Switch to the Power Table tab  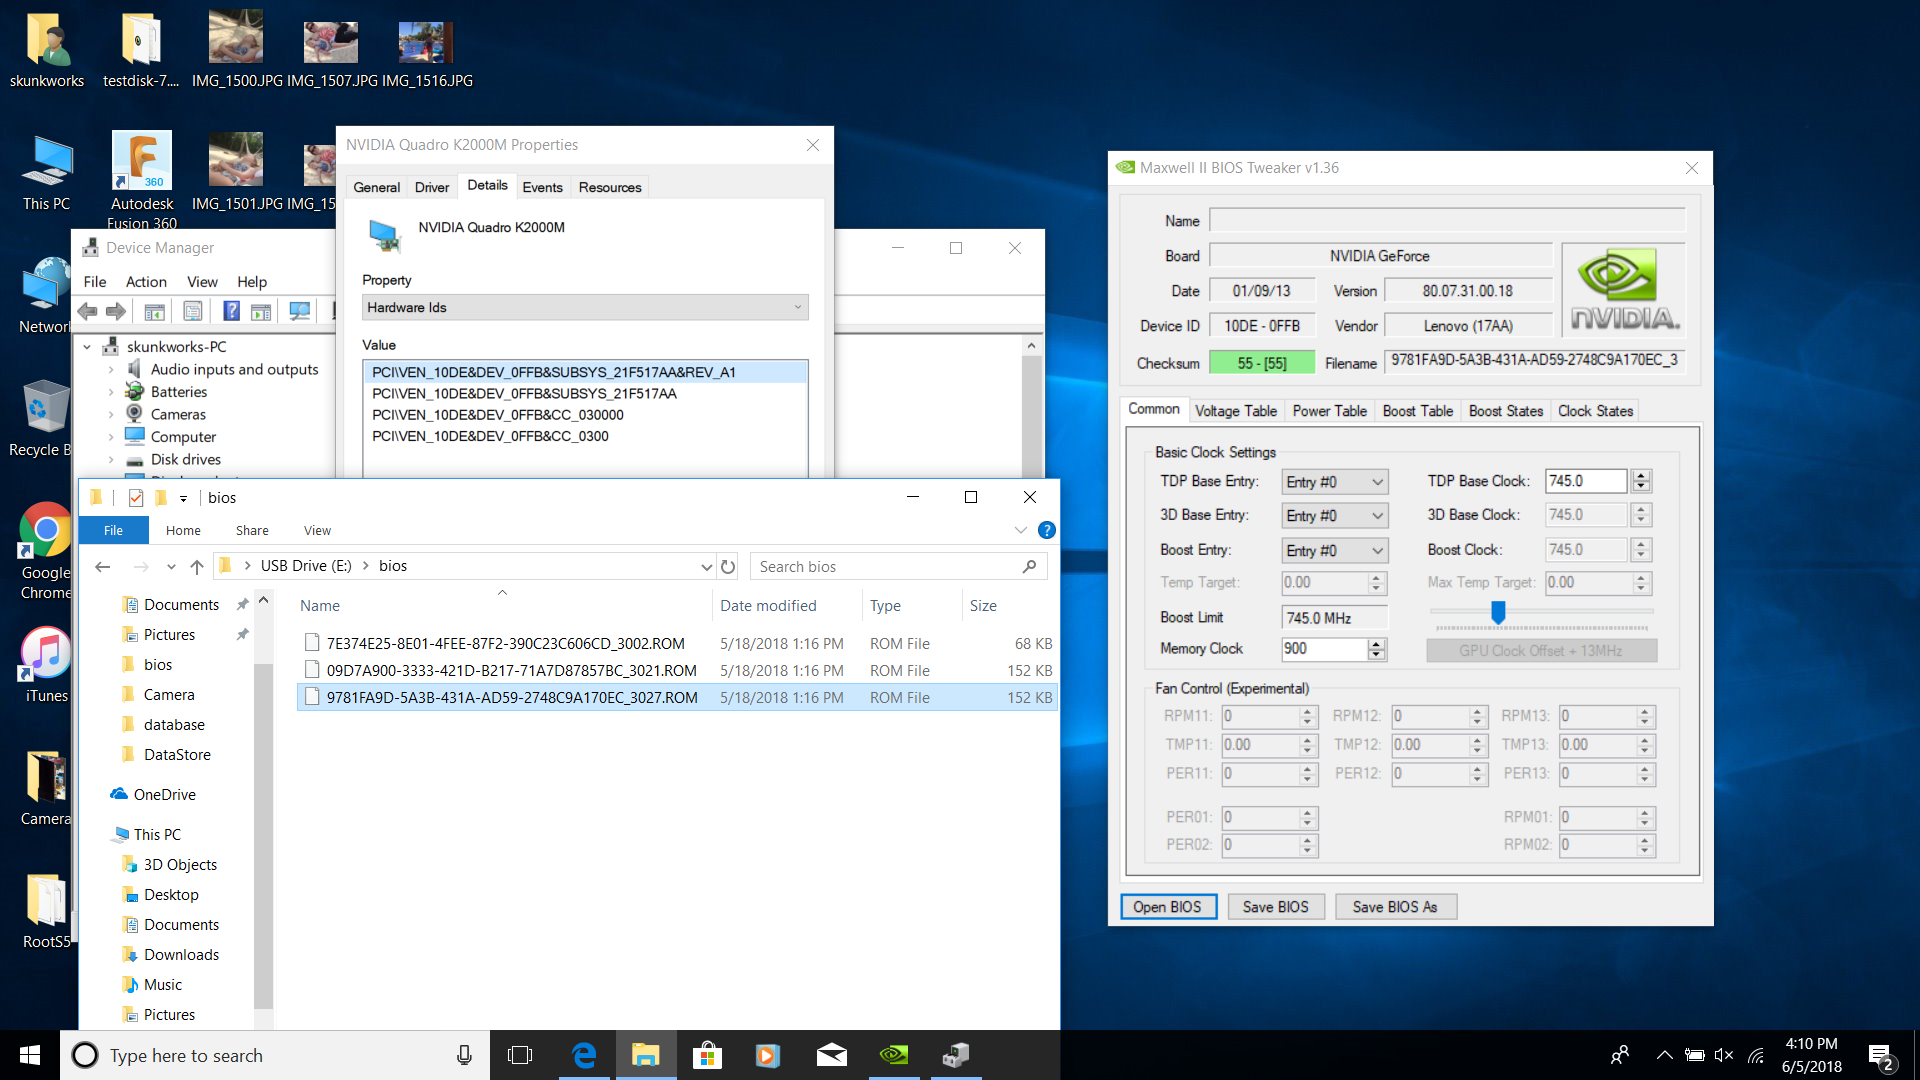pyautogui.click(x=1329, y=411)
